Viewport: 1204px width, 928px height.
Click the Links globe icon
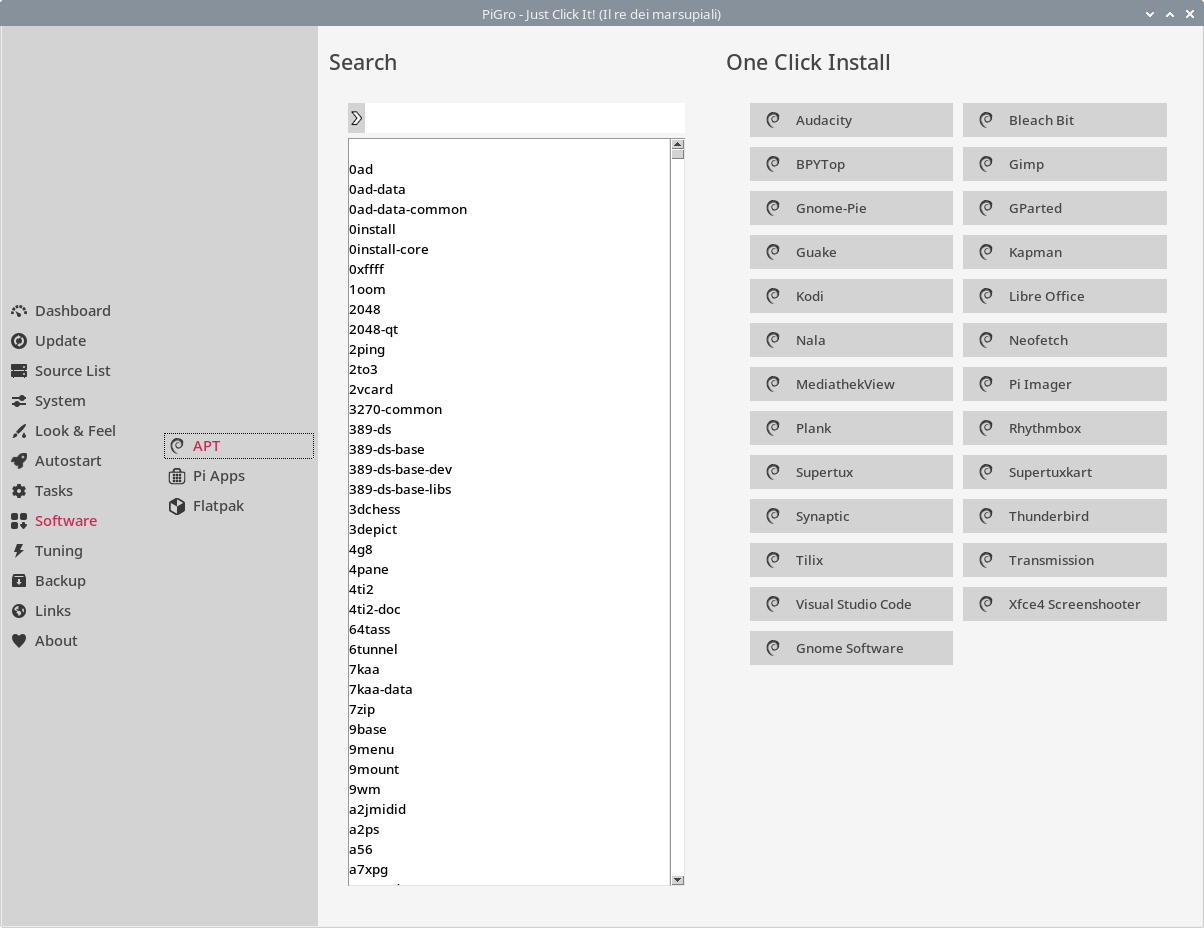click(x=19, y=611)
